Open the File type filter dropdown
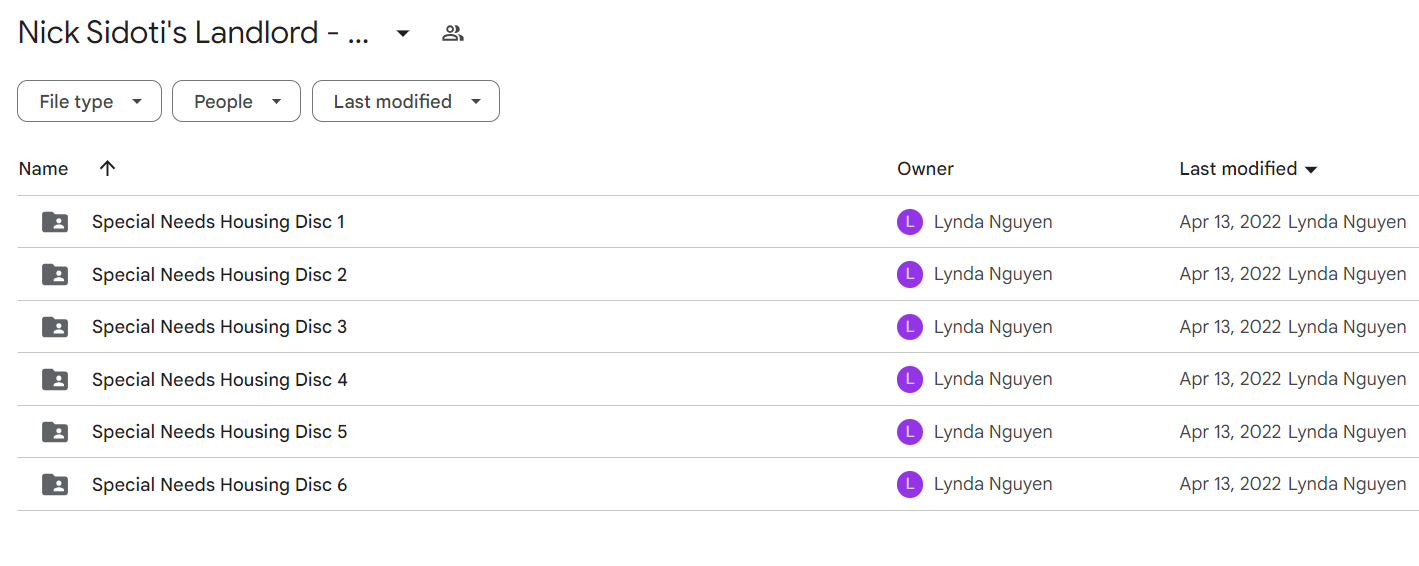The image size is (1419, 566). tap(89, 101)
